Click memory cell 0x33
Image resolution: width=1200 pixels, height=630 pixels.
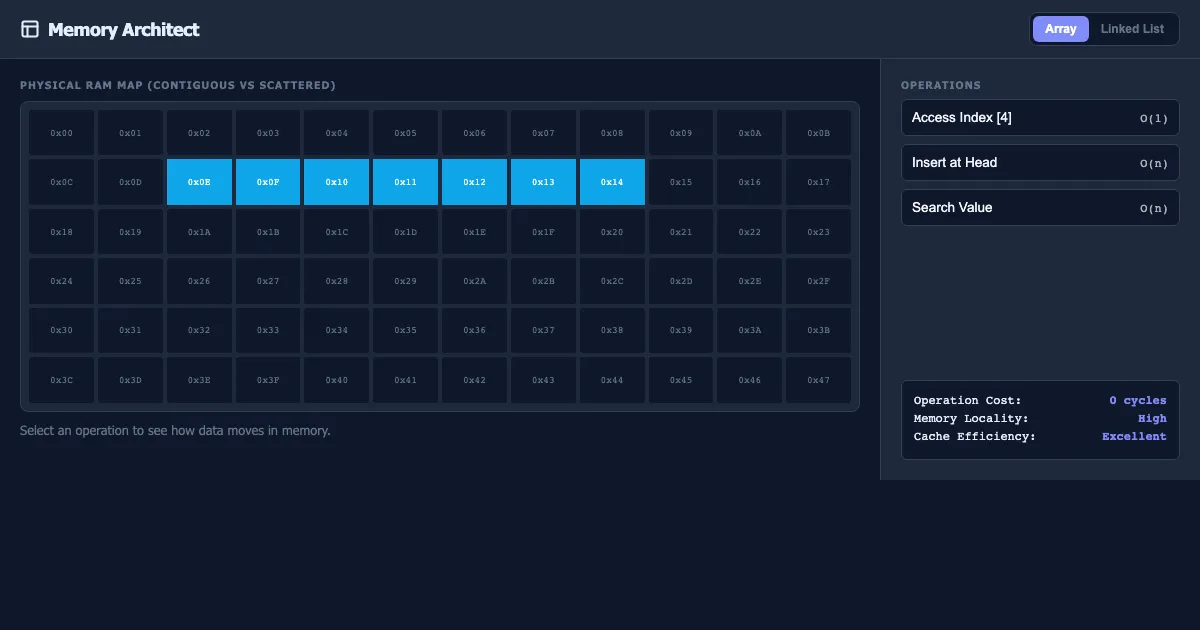(x=268, y=330)
